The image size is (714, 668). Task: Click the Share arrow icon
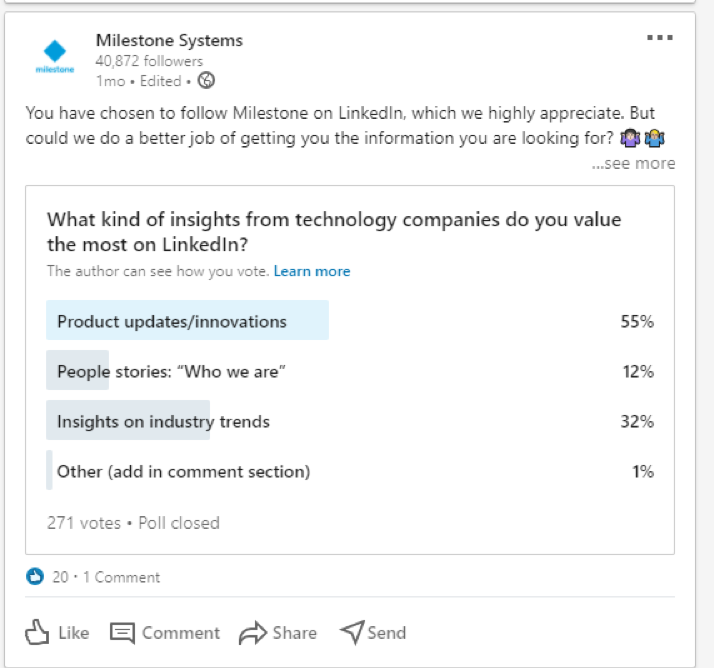point(252,633)
